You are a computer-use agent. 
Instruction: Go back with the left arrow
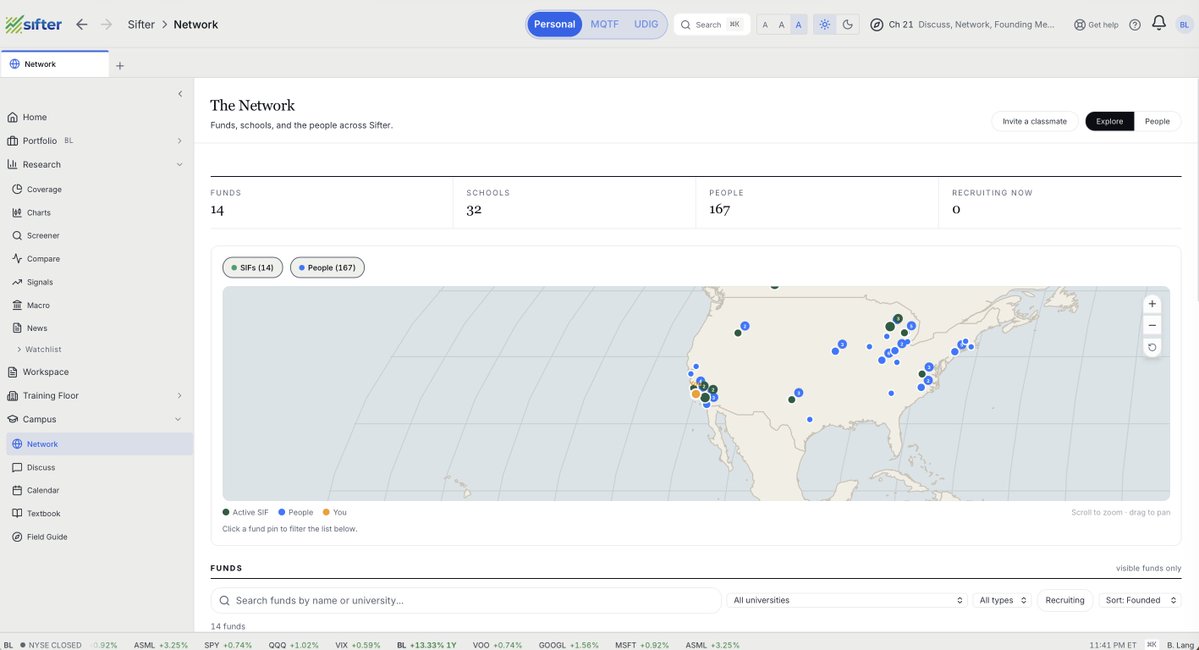(82, 24)
